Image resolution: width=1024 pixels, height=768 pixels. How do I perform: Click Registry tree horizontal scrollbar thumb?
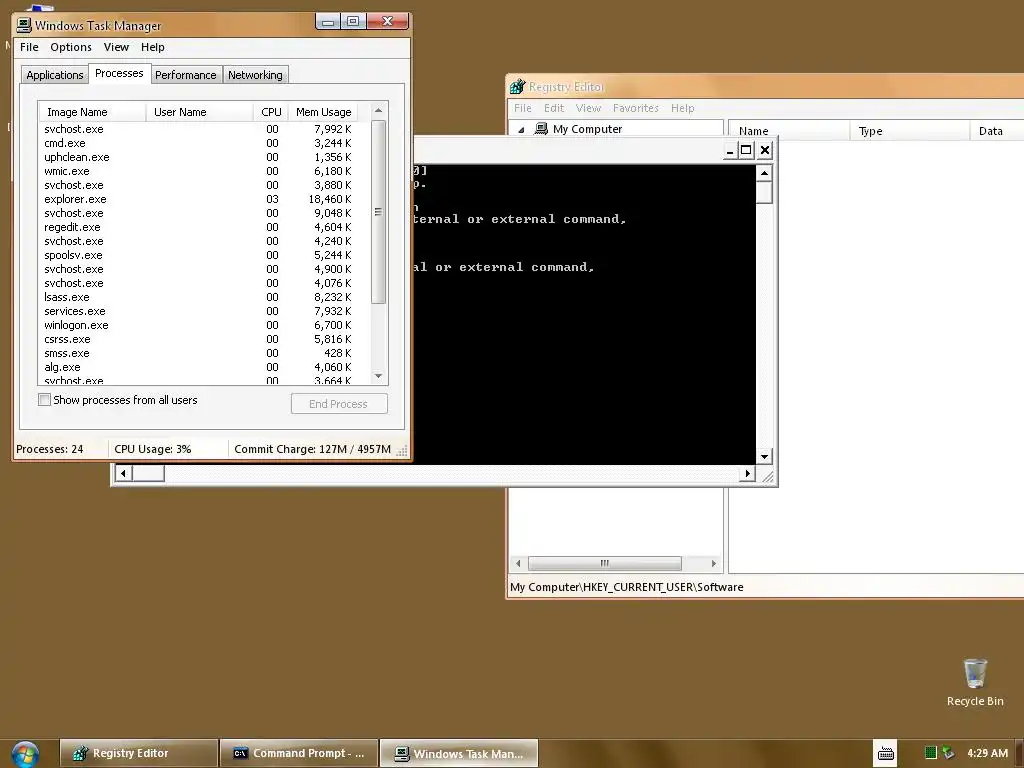click(x=605, y=563)
